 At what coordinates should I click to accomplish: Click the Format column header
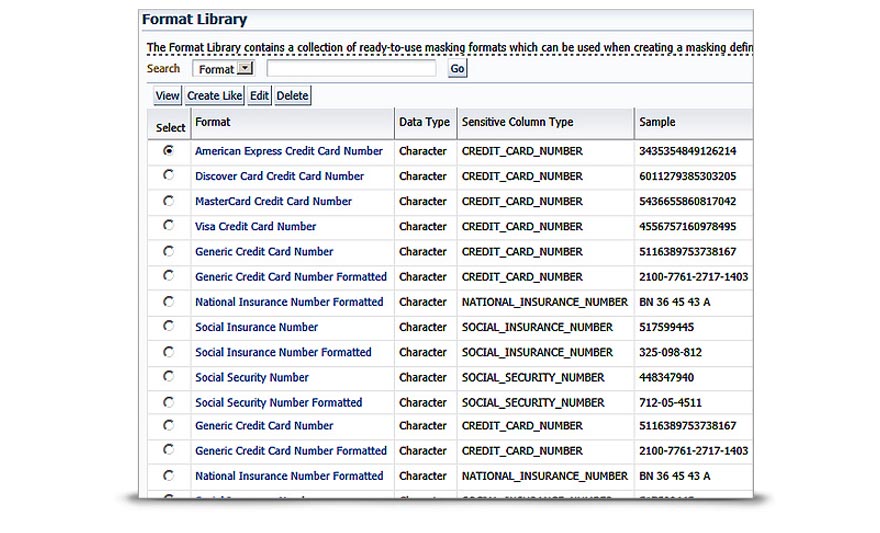213,122
